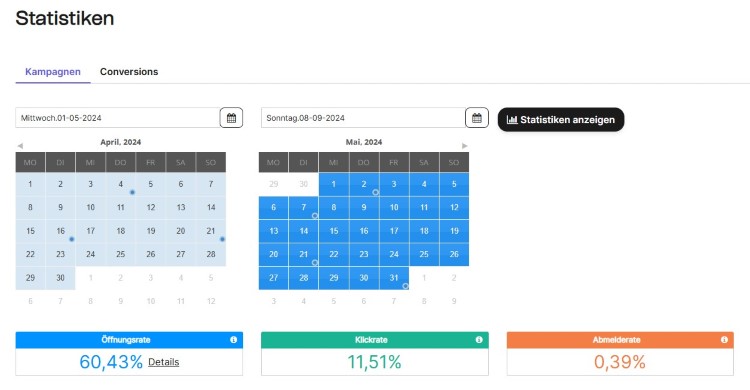Click the Abmelderate info icon
This screenshot has height=390, width=750.
coord(724,340)
